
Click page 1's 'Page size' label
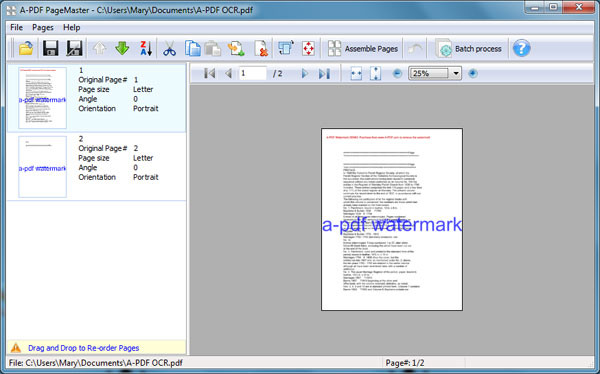coord(94,89)
